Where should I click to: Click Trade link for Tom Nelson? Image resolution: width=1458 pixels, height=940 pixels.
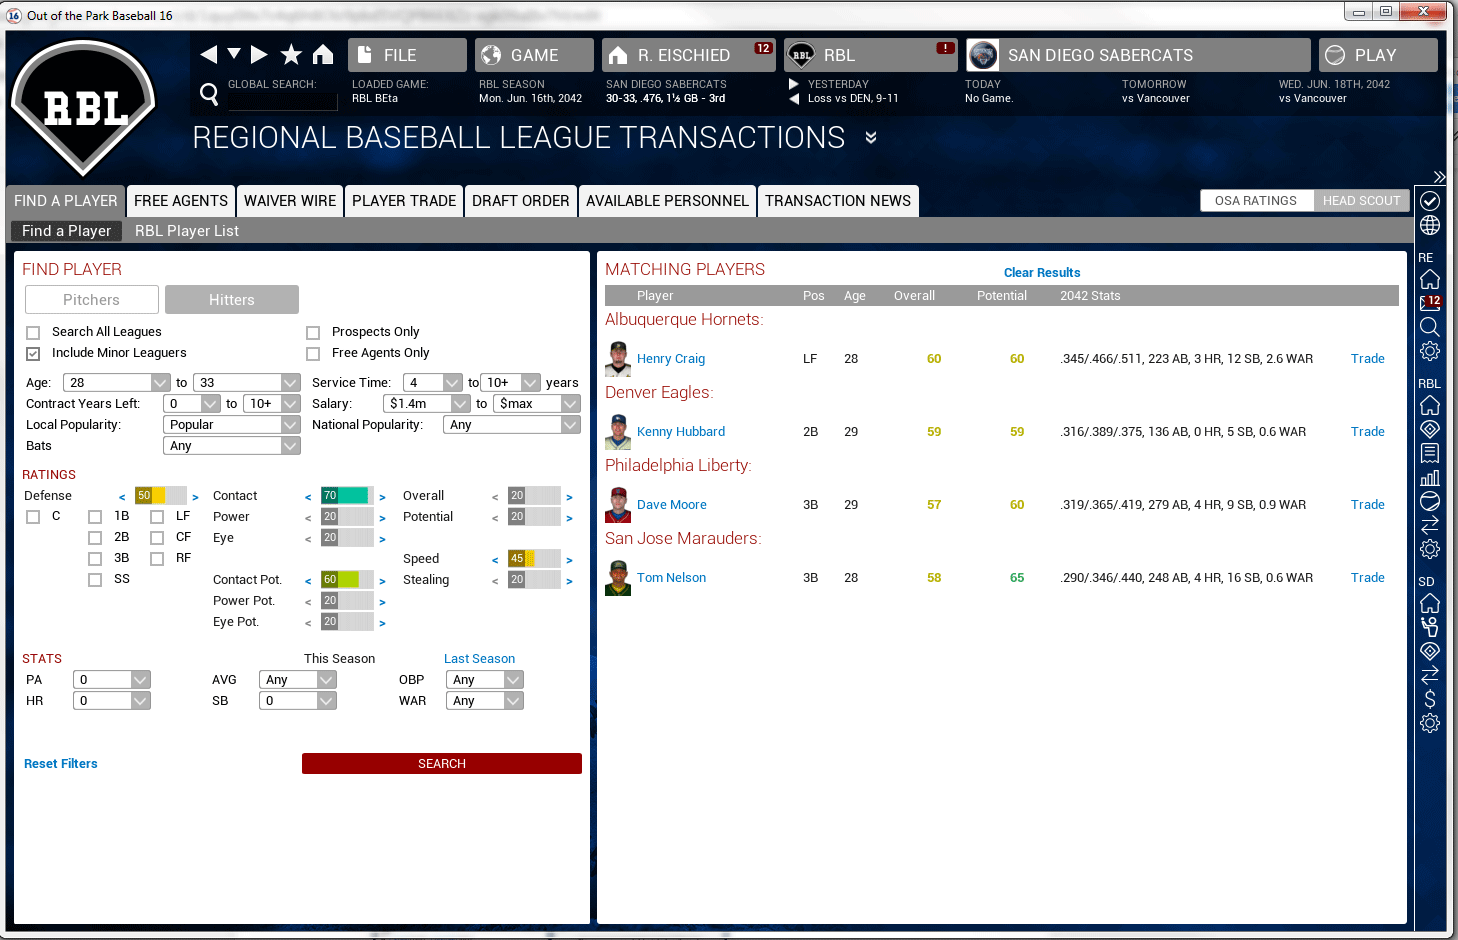coord(1367,578)
